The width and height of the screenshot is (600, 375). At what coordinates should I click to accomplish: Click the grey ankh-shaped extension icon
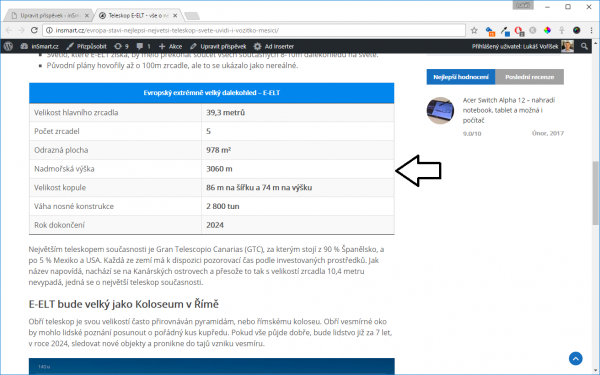(562, 30)
